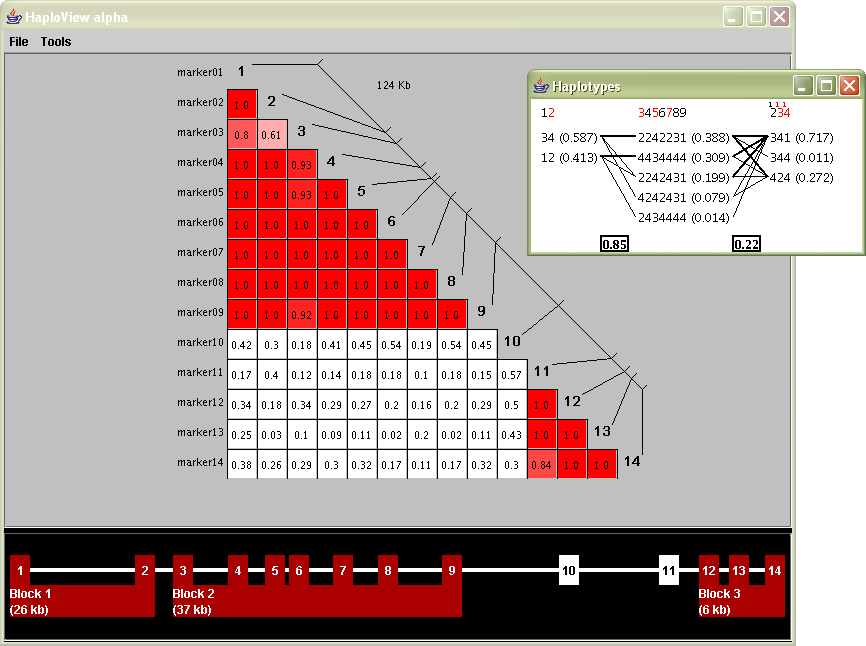Minimize the Haplotypes window

pyautogui.click(x=803, y=86)
